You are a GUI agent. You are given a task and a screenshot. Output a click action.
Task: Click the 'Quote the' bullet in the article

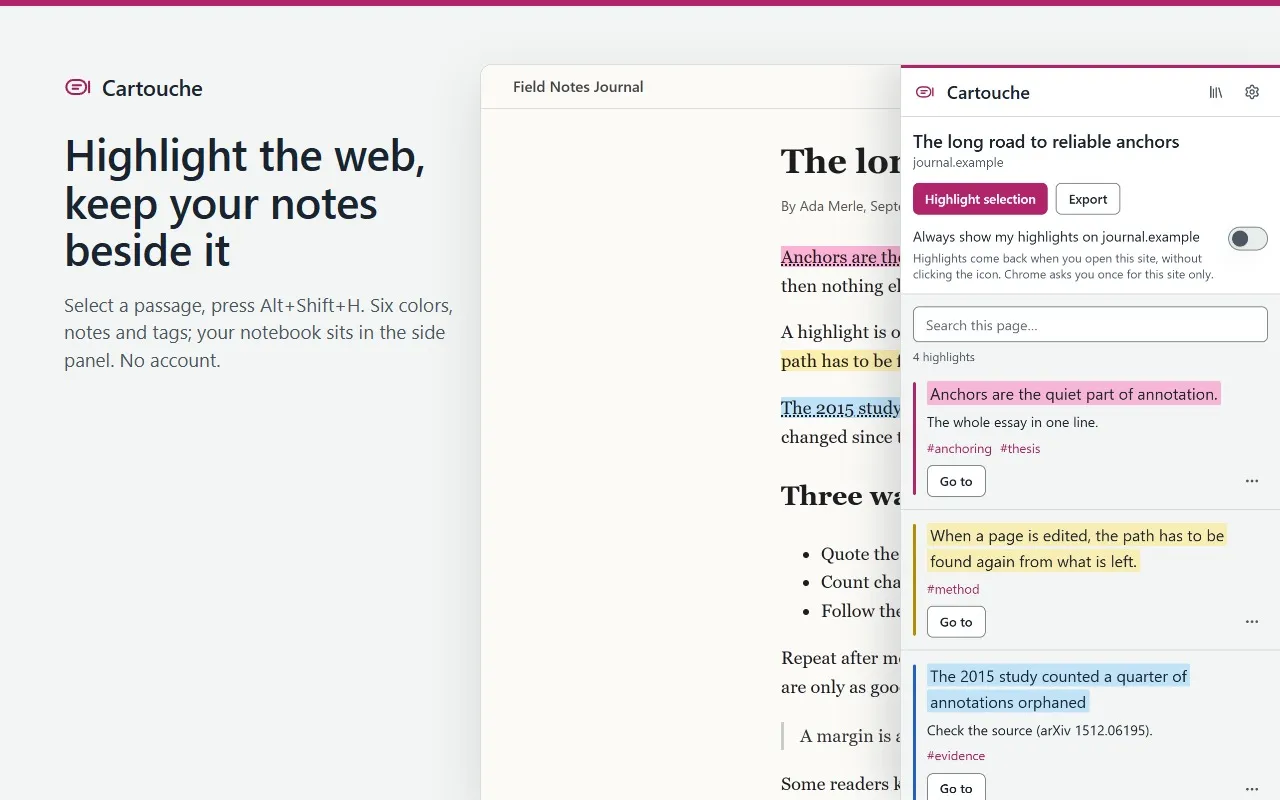tap(860, 554)
